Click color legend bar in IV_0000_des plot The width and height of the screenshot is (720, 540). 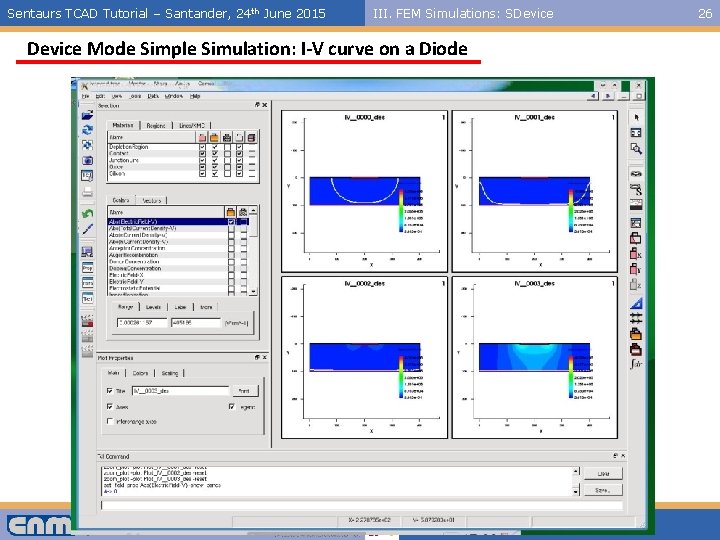pyautogui.click(x=401, y=210)
